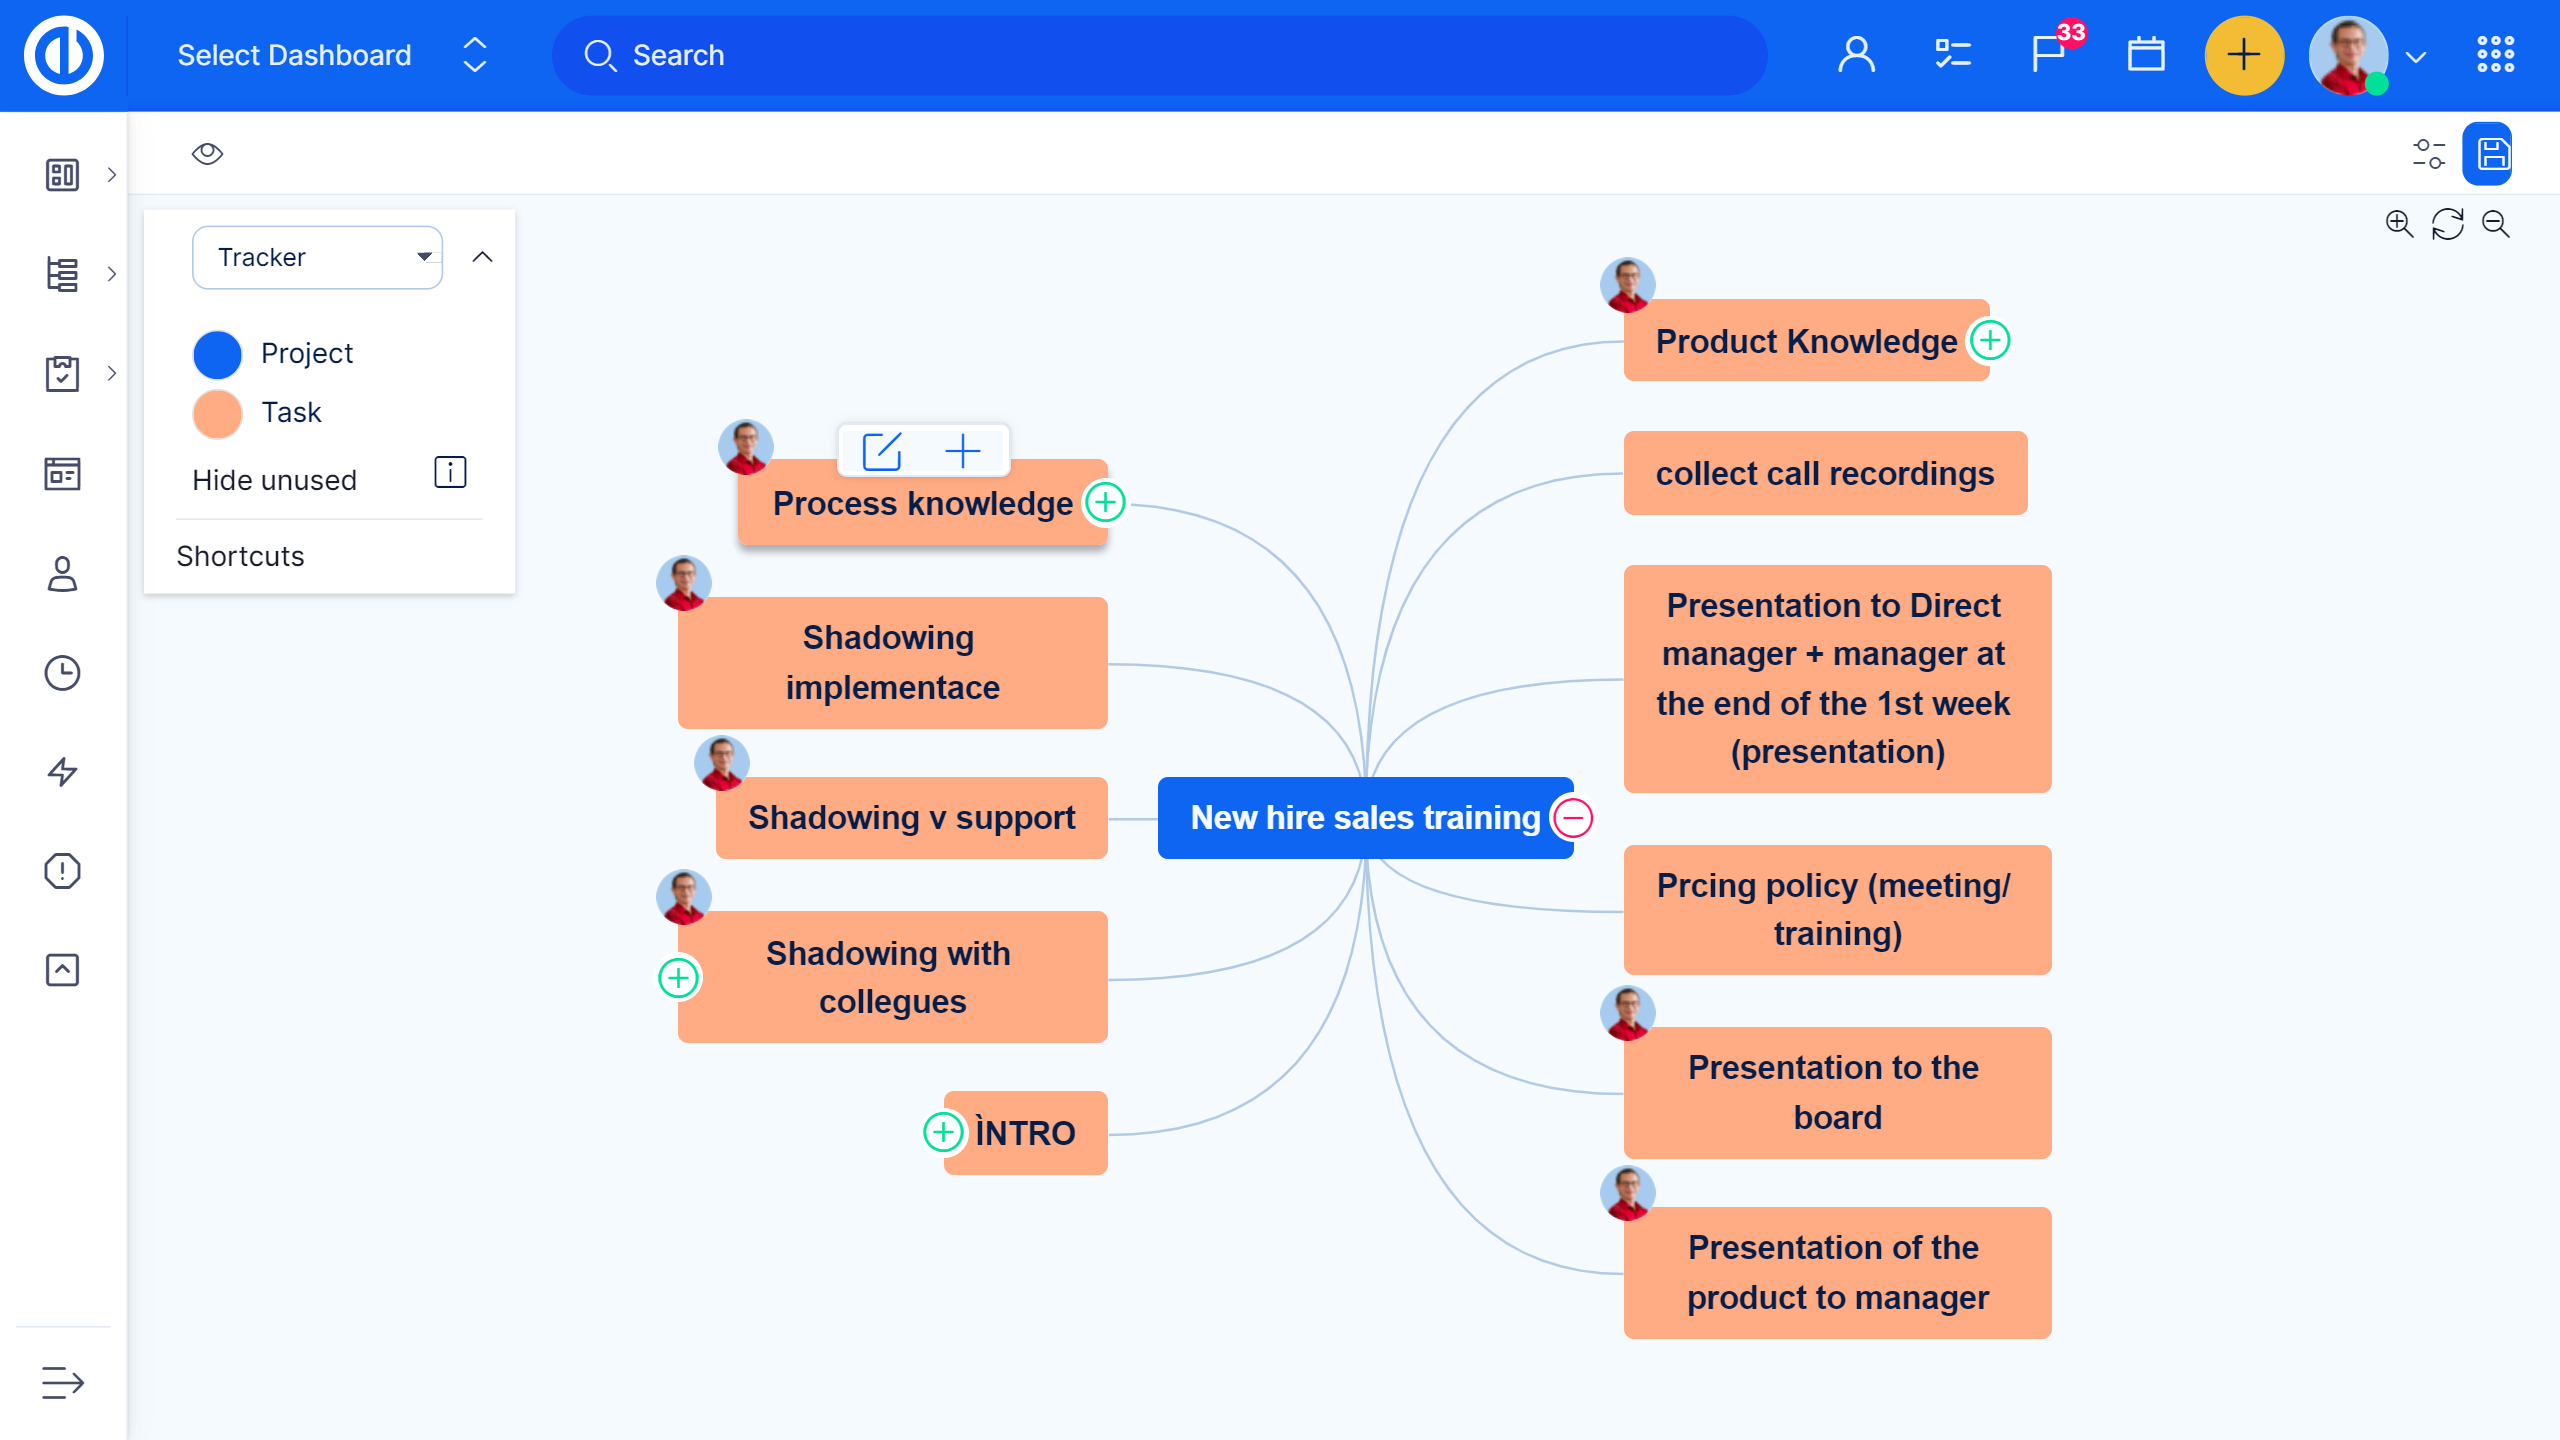Viewport: 2560px width, 1440px height.
Task: Reset the mind map view with refresh icon
Action: pos(2447,224)
